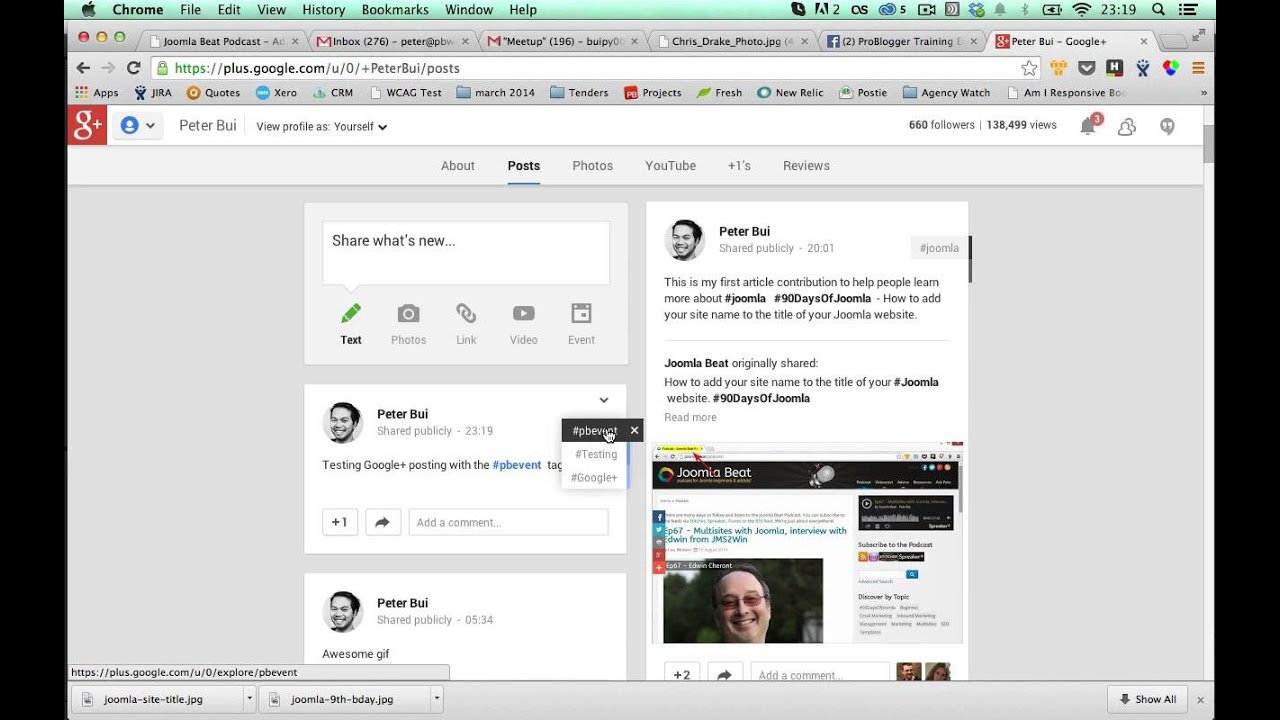
Task: Switch to the +1's tab
Action: [739, 166]
